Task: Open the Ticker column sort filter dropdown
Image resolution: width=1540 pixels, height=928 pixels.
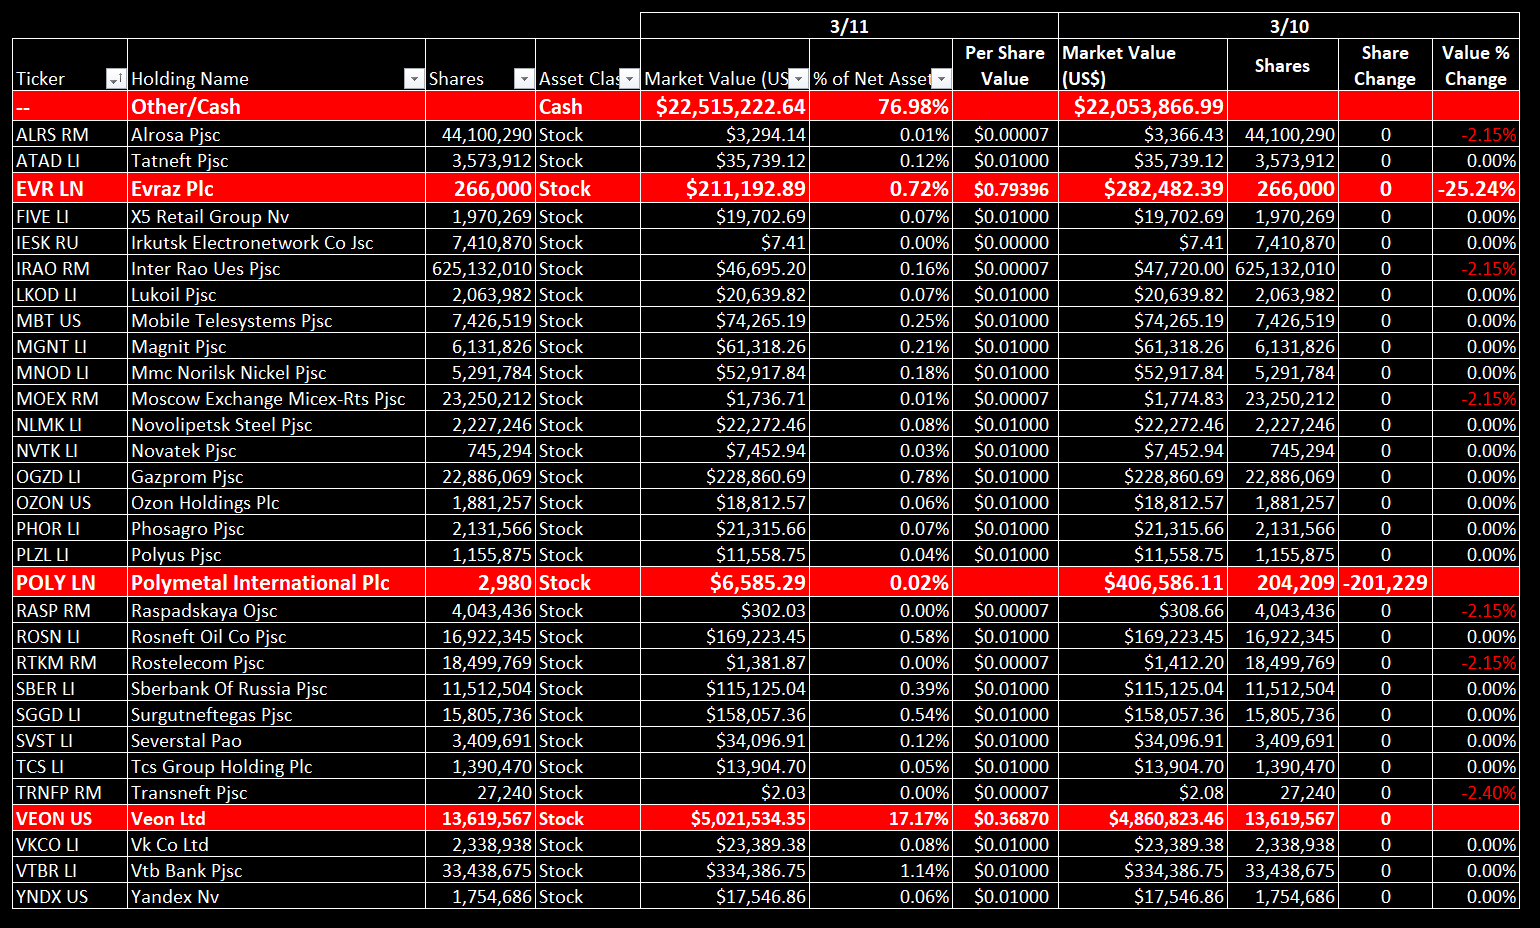Action: click(116, 79)
